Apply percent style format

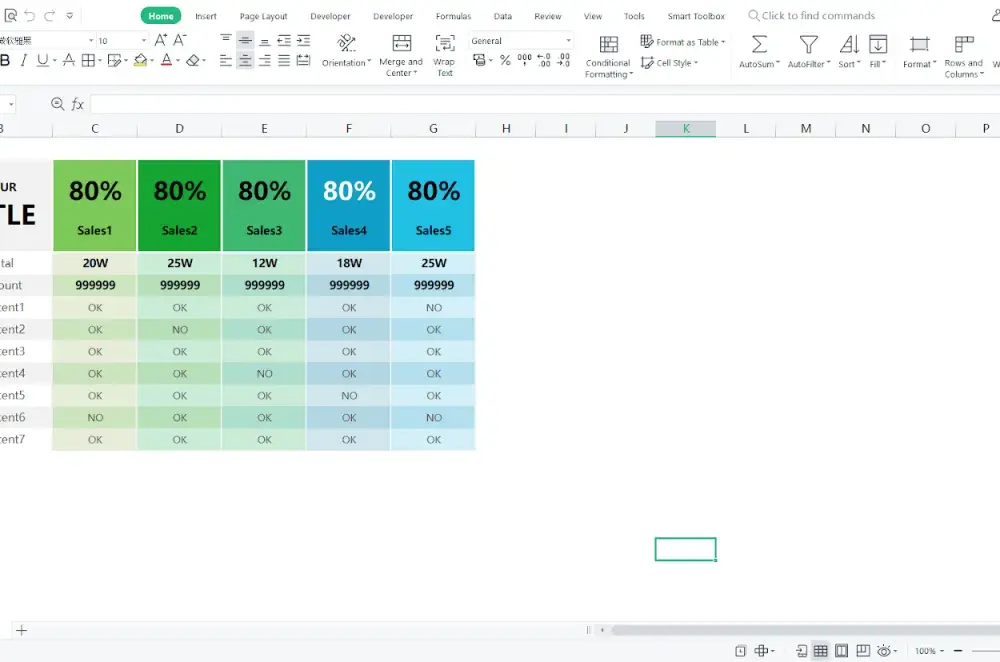click(505, 61)
